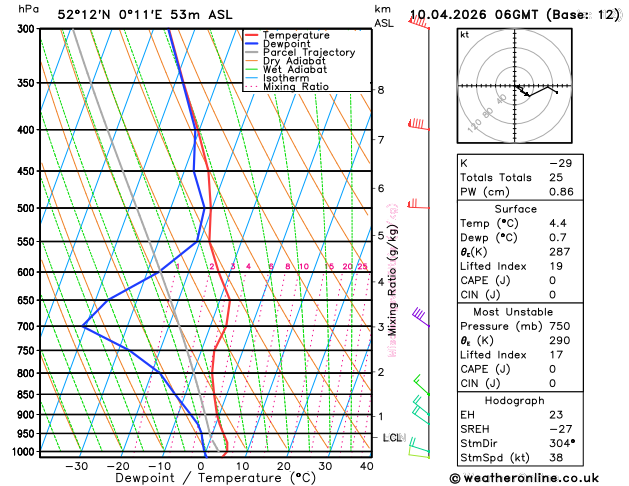Click the date text 10.04.2026 06GMT

(x=474, y=15)
